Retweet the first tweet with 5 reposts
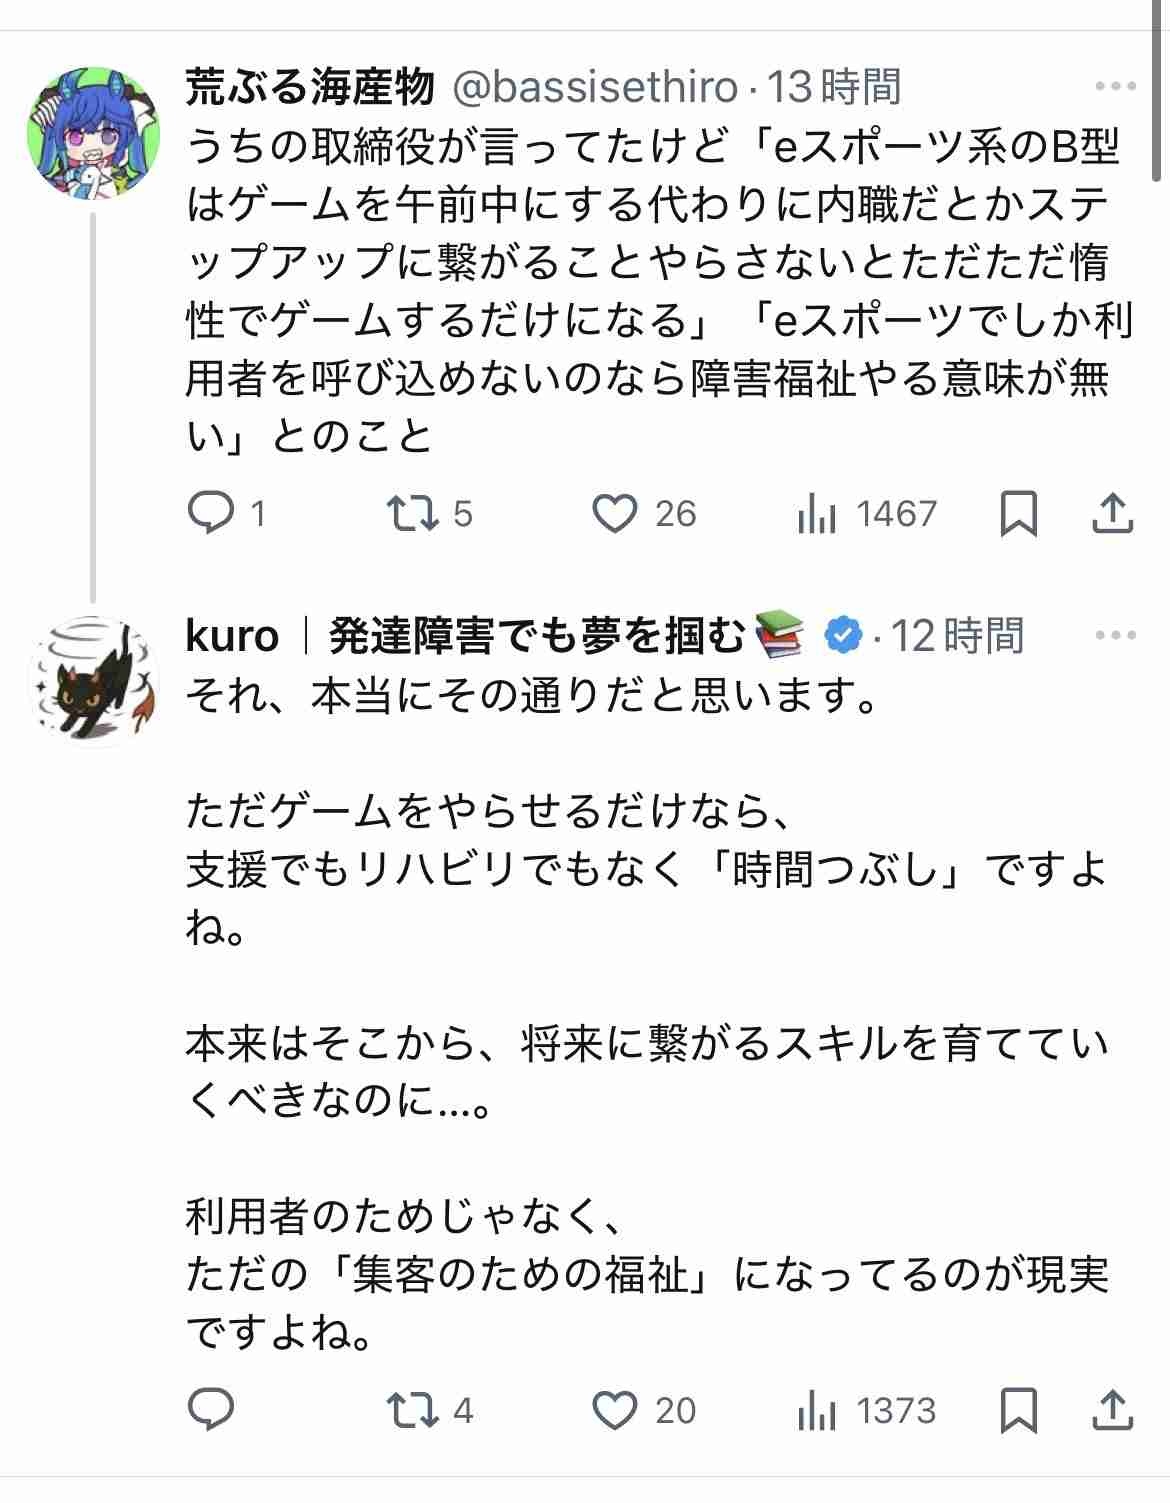Image resolution: width=1170 pixels, height=1503 pixels. 412,513
